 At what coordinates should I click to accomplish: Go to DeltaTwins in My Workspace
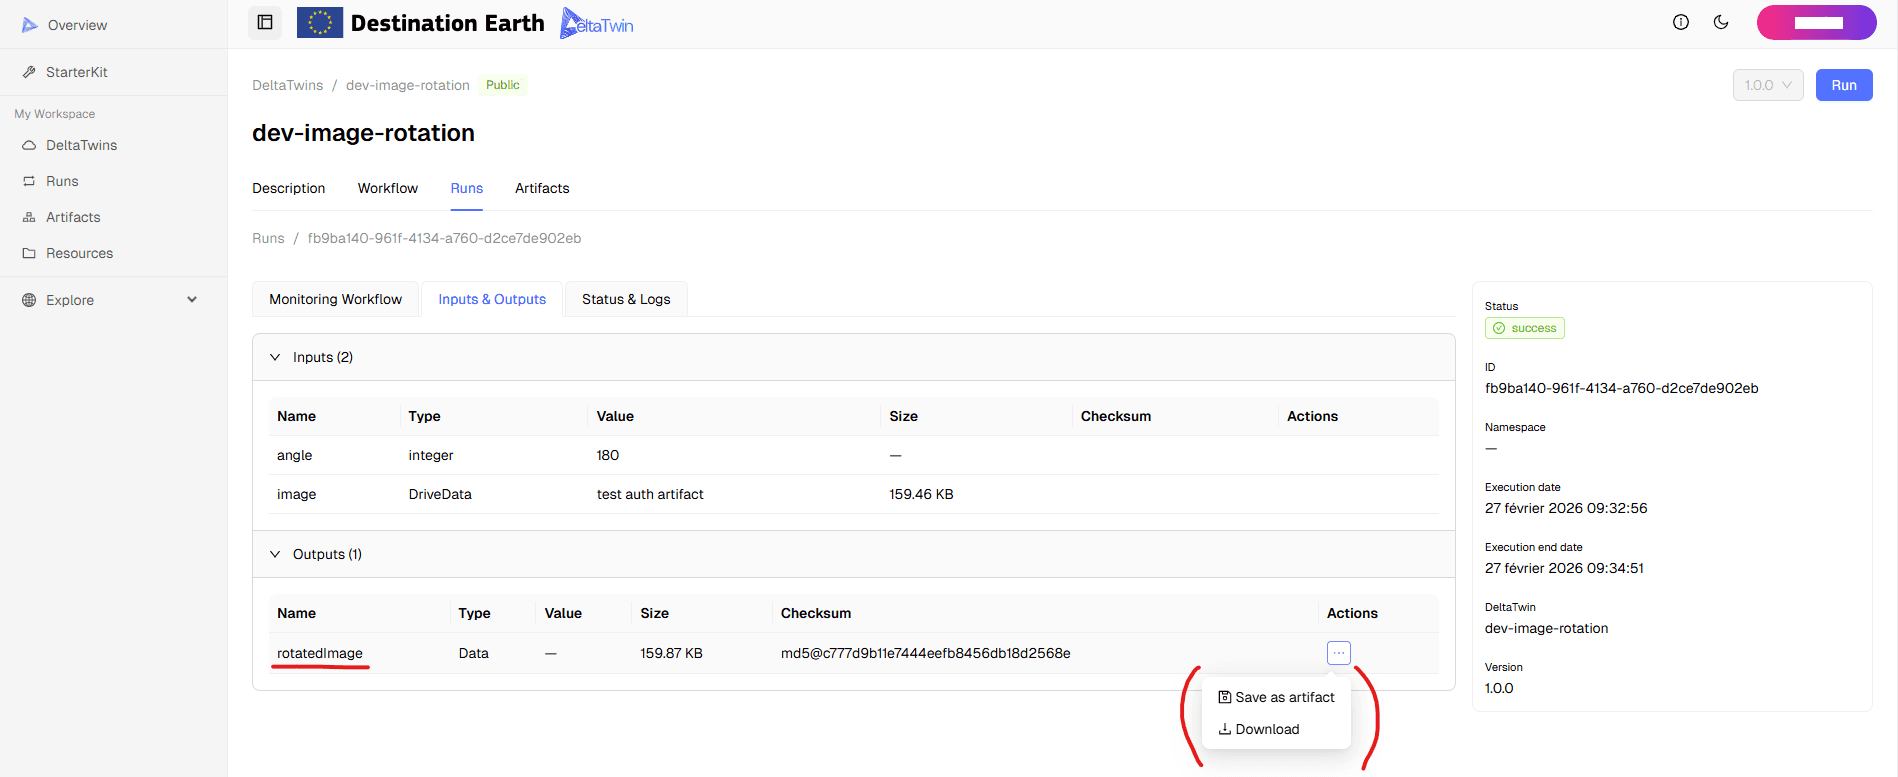(x=81, y=145)
